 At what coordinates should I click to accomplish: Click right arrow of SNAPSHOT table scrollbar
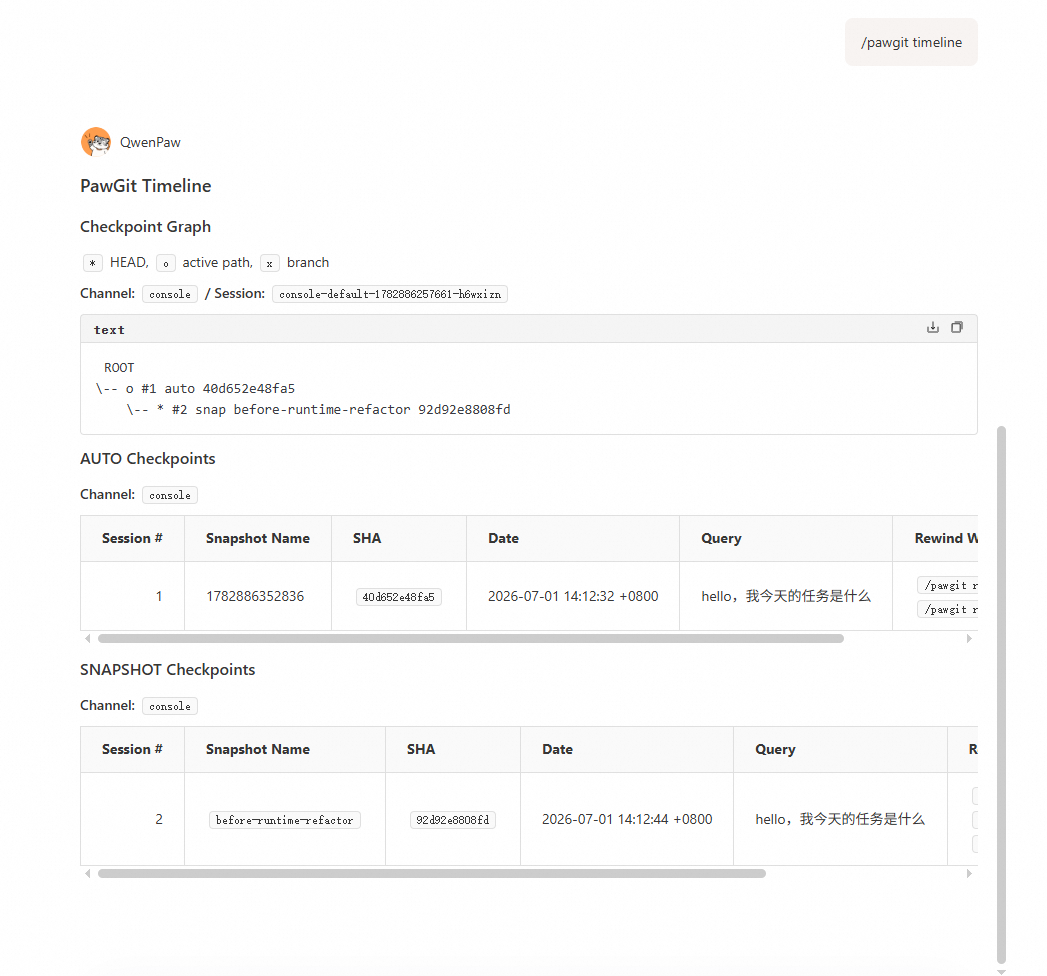point(969,874)
